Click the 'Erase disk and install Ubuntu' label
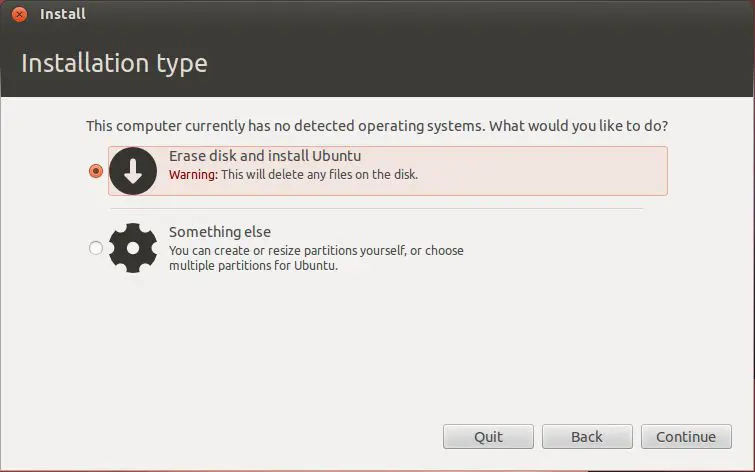This screenshot has height=472, width=755. [x=265, y=156]
